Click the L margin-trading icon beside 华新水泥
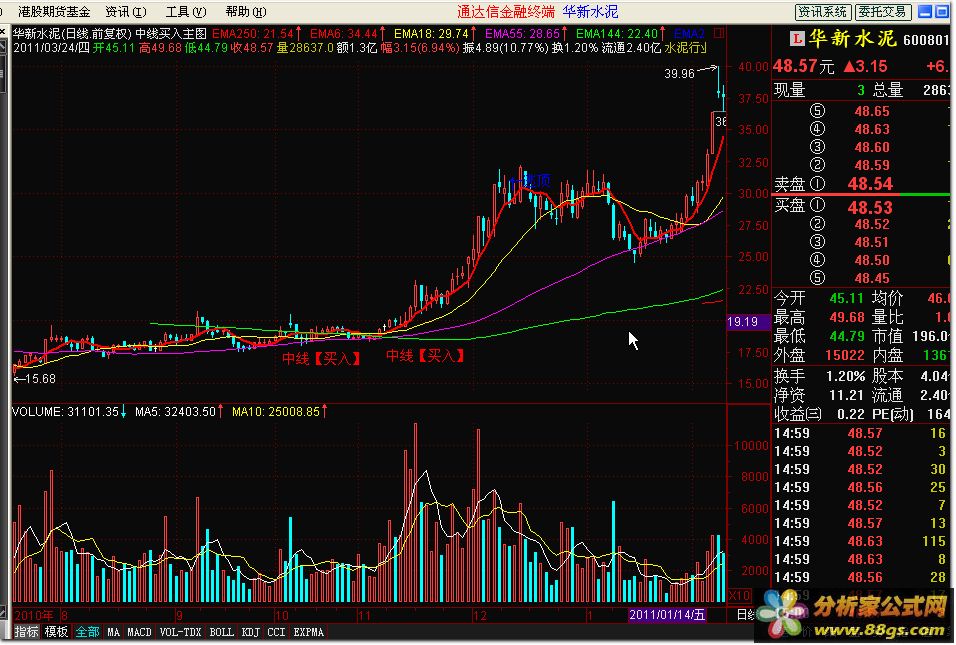This screenshot has height=645, width=956. point(797,39)
